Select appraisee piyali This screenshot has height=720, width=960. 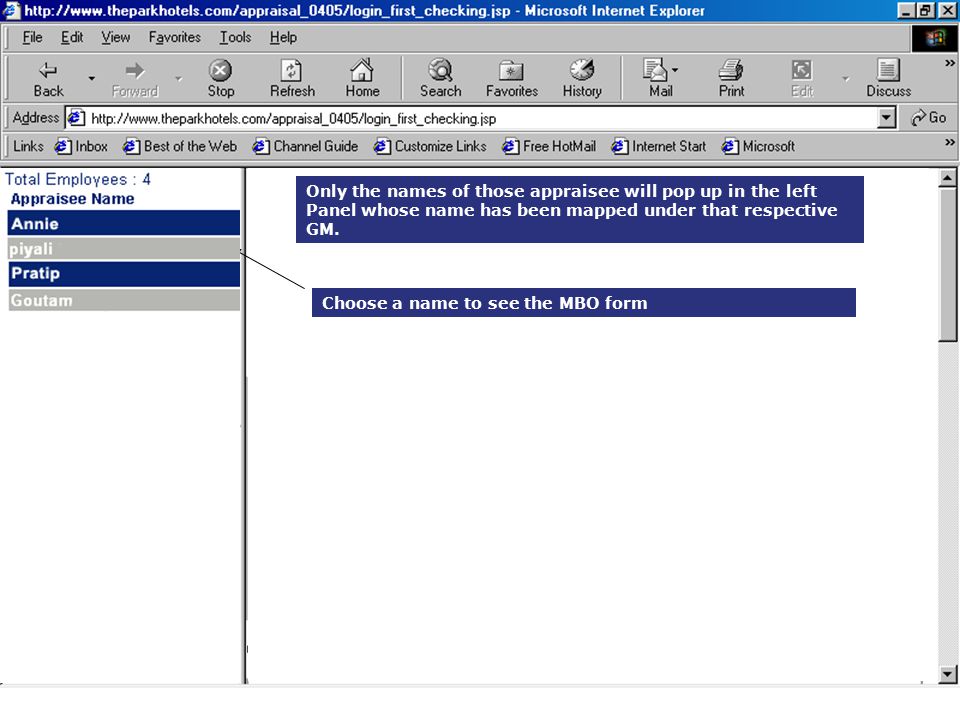click(x=124, y=249)
